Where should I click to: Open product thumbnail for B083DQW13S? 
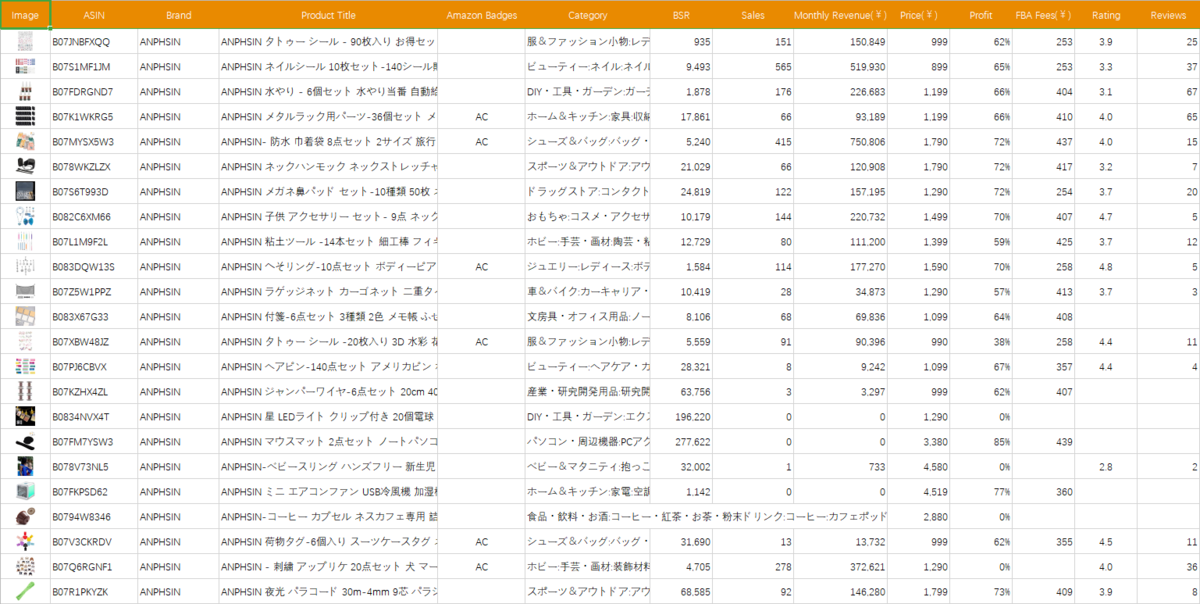[25, 267]
